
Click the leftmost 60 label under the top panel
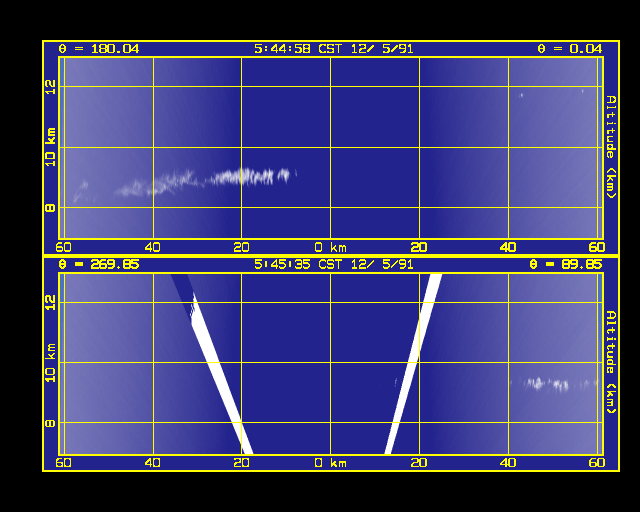pyautogui.click(x=63, y=247)
